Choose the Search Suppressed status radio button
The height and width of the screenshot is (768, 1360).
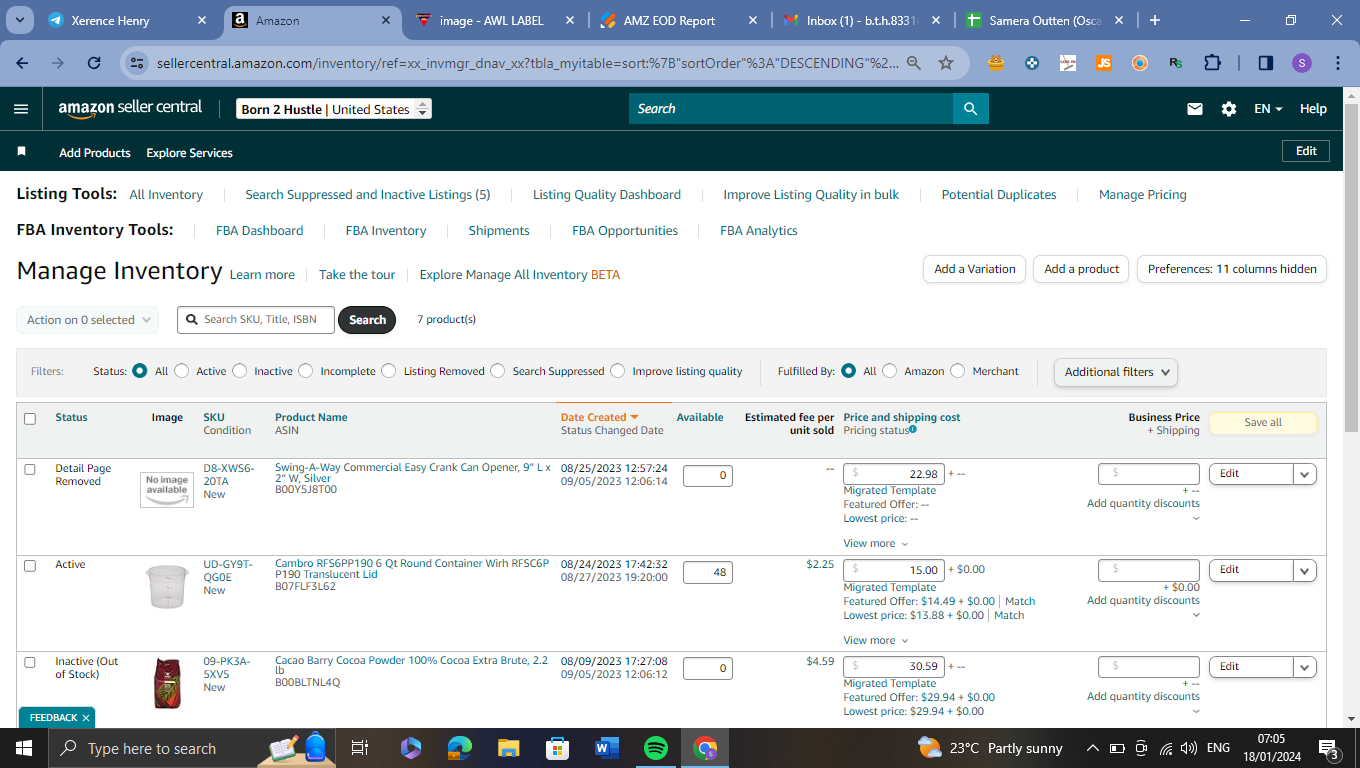(x=497, y=371)
